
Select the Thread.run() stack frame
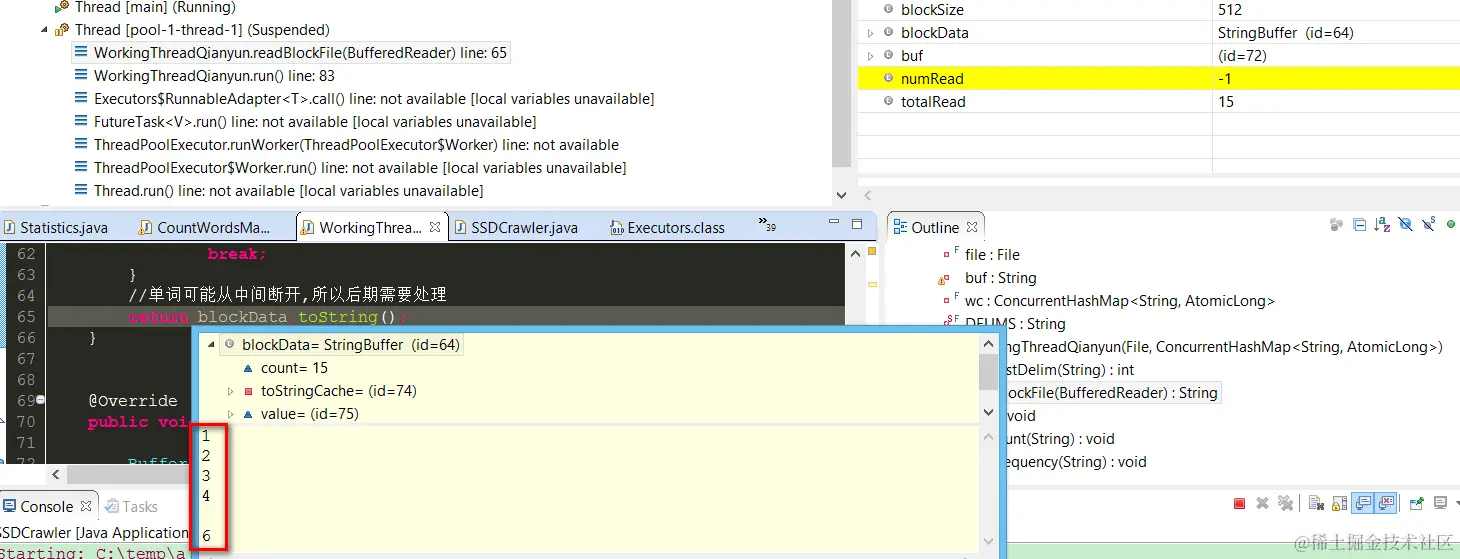click(x=279, y=190)
